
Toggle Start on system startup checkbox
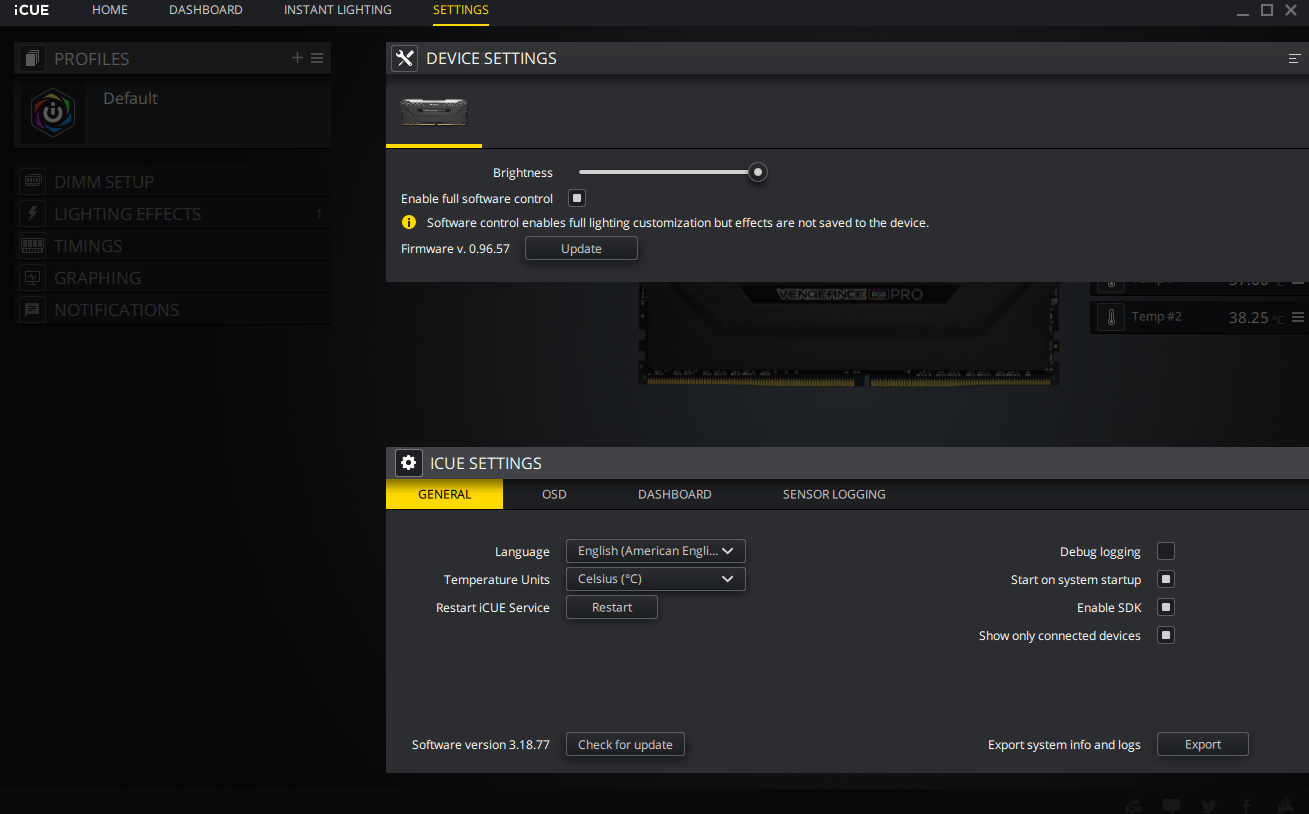point(1166,579)
